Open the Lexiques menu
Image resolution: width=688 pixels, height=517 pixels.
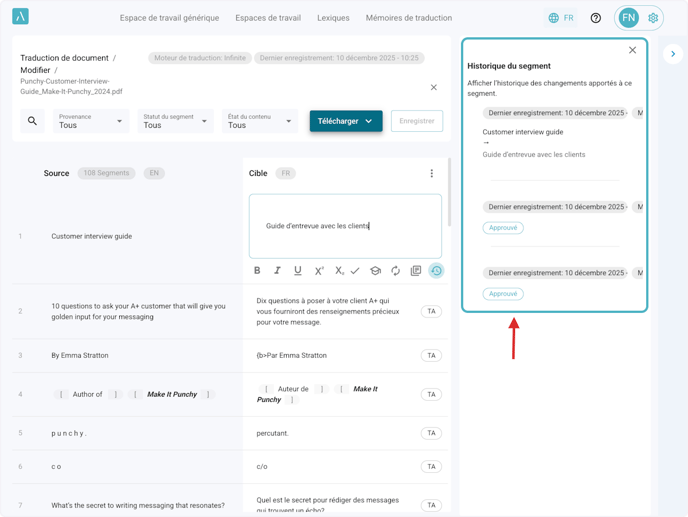click(x=333, y=18)
